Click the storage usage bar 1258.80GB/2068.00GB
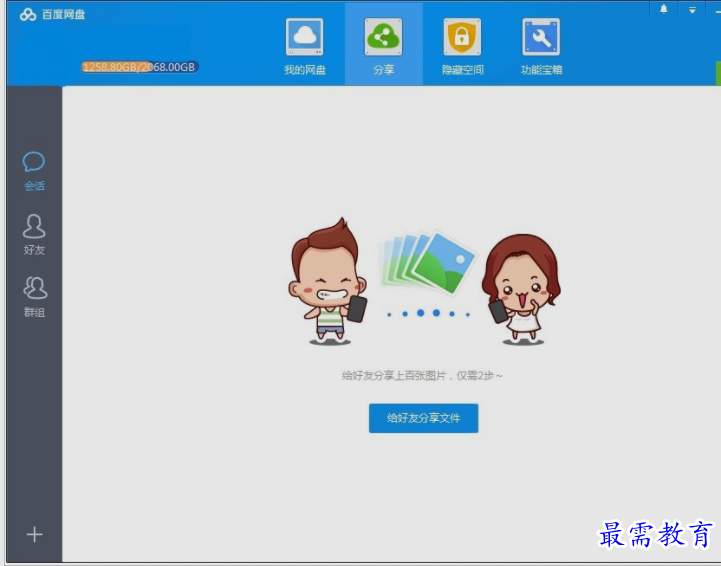This screenshot has width=721, height=566. (140, 67)
